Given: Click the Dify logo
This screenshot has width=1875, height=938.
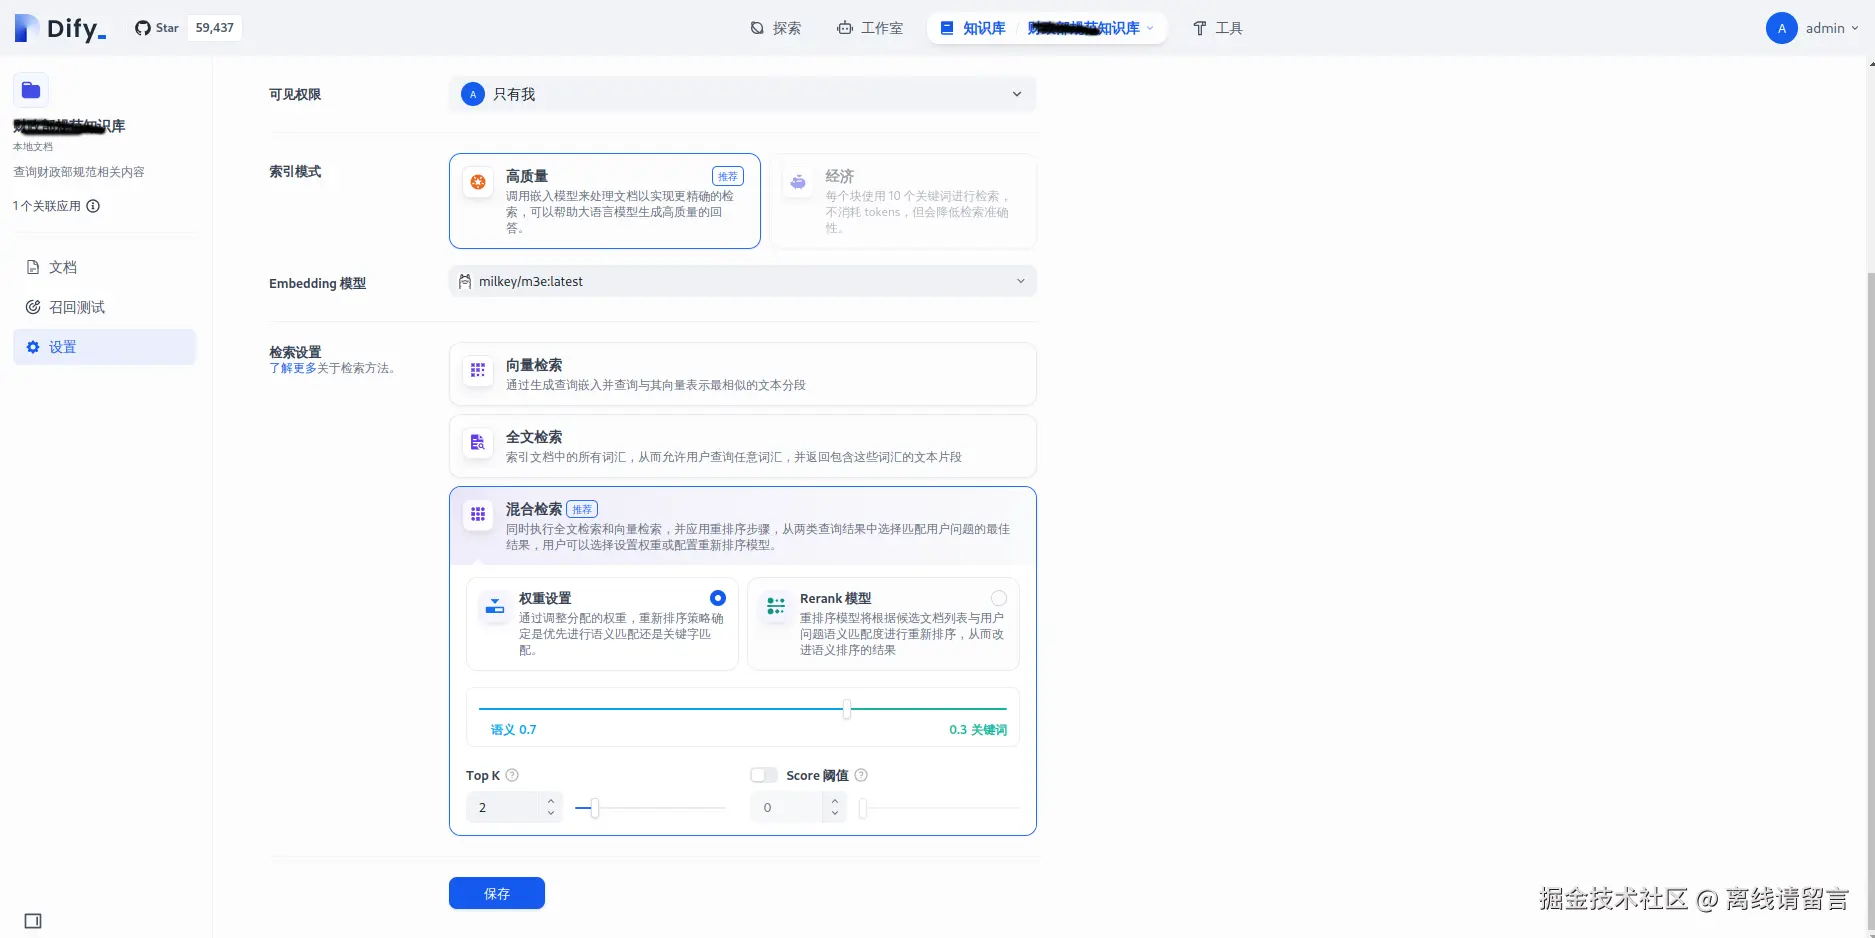Looking at the screenshot, I should tap(60, 28).
